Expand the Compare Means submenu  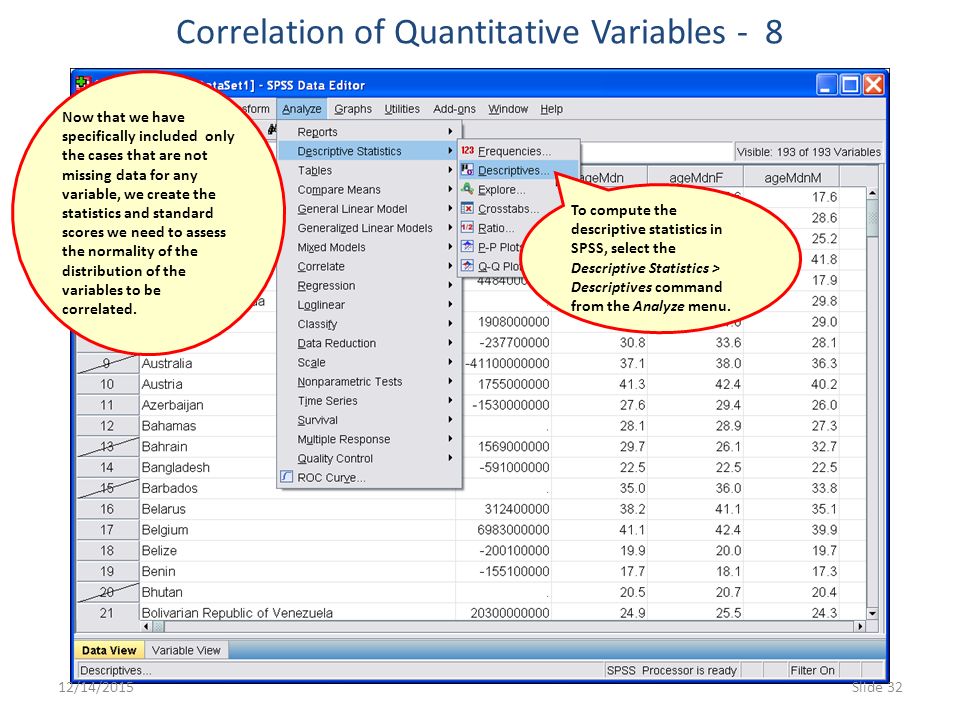tap(369, 189)
